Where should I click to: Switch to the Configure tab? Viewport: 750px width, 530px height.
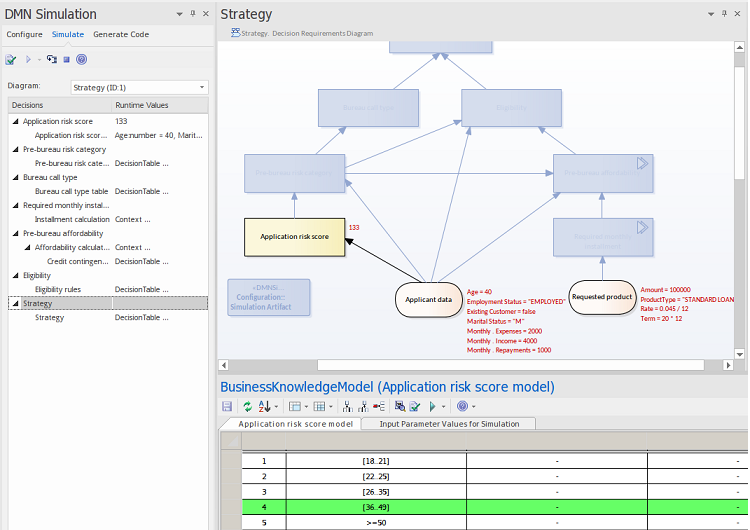point(24,34)
